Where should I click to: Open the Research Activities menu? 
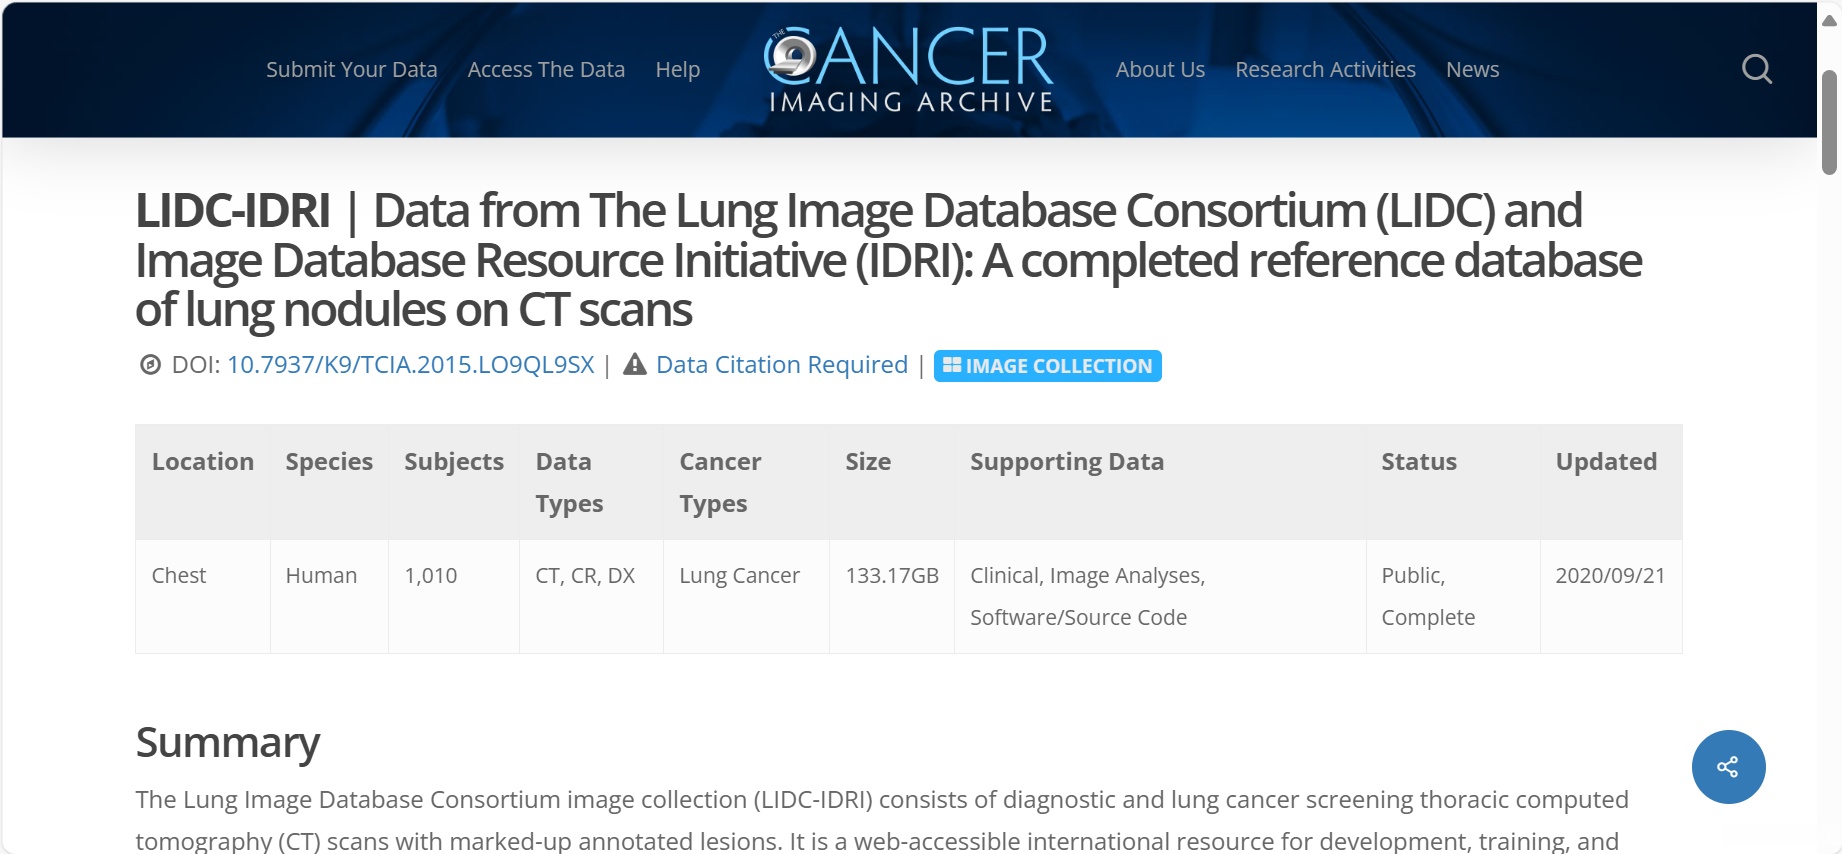pyautogui.click(x=1325, y=69)
